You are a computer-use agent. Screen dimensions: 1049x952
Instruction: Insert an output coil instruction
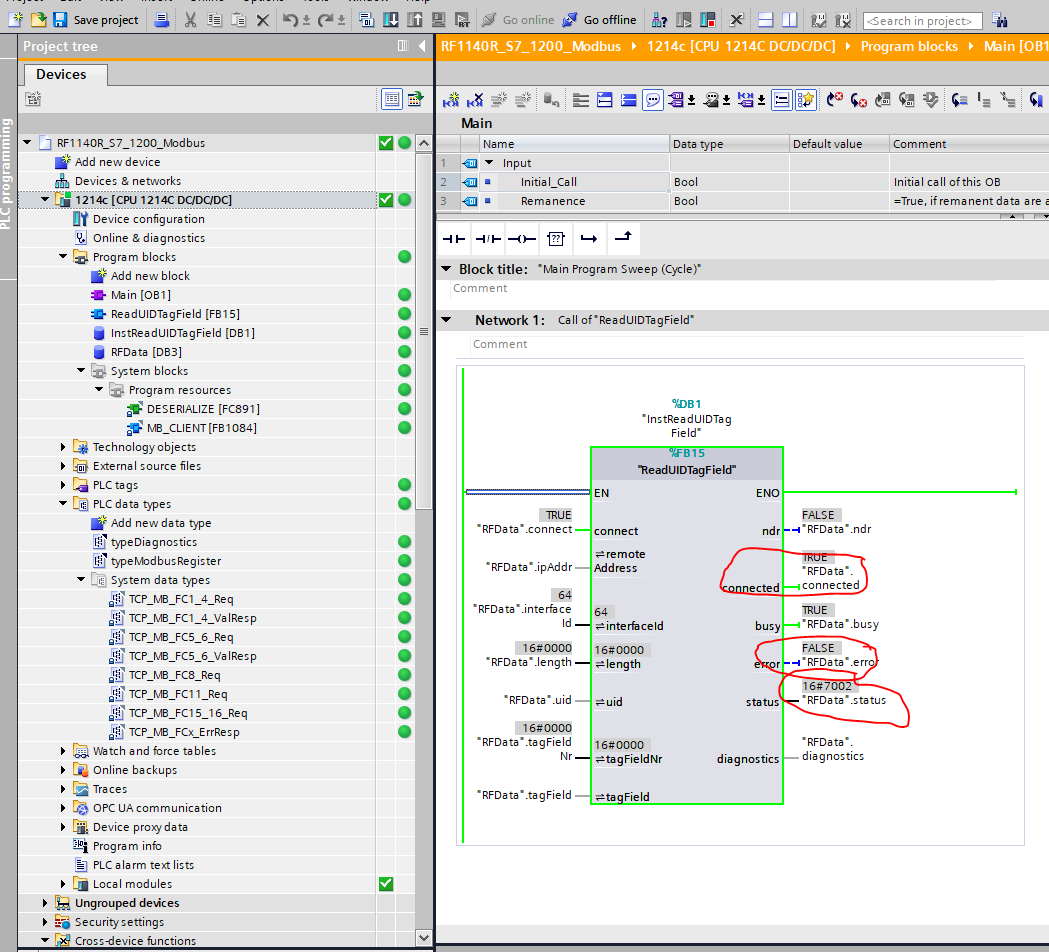coord(521,239)
